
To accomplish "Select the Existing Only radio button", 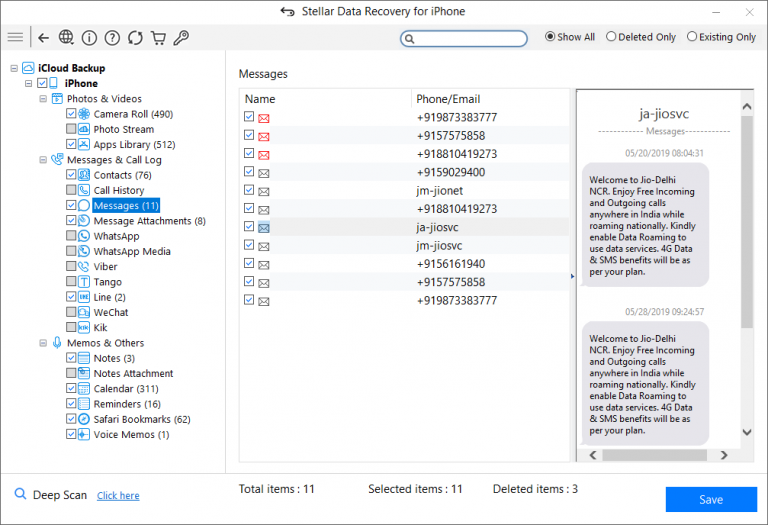I will pyautogui.click(x=692, y=37).
